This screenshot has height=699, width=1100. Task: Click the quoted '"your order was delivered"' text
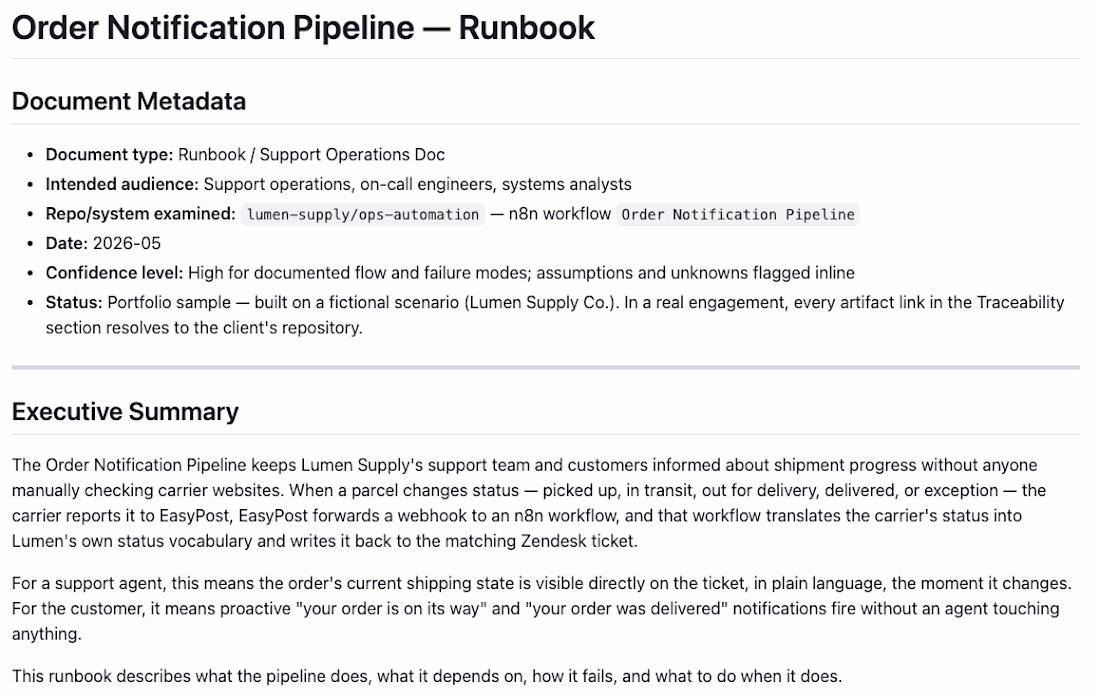(626, 608)
